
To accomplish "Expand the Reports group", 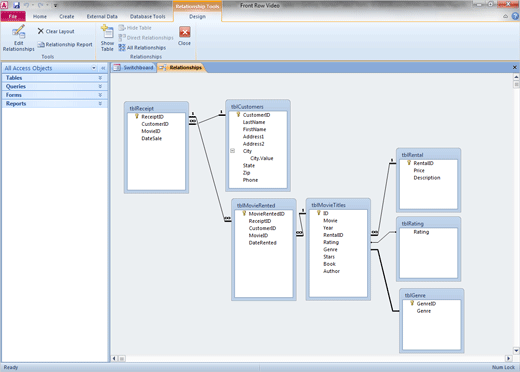I will (55, 104).
